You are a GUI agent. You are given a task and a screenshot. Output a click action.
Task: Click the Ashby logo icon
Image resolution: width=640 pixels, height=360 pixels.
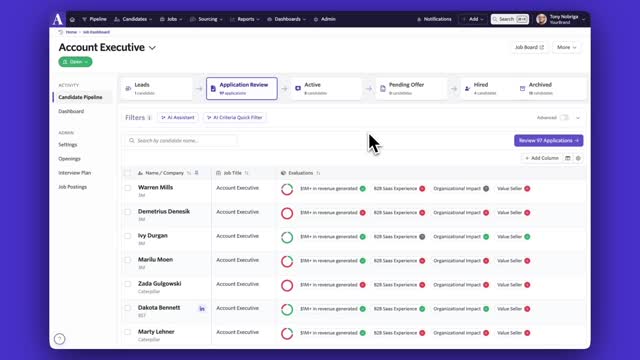(58, 19)
